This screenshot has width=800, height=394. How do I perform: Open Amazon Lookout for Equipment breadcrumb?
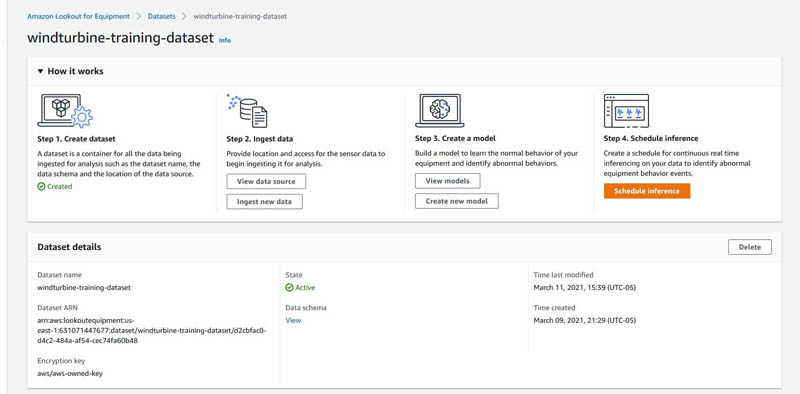click(79, 16)
